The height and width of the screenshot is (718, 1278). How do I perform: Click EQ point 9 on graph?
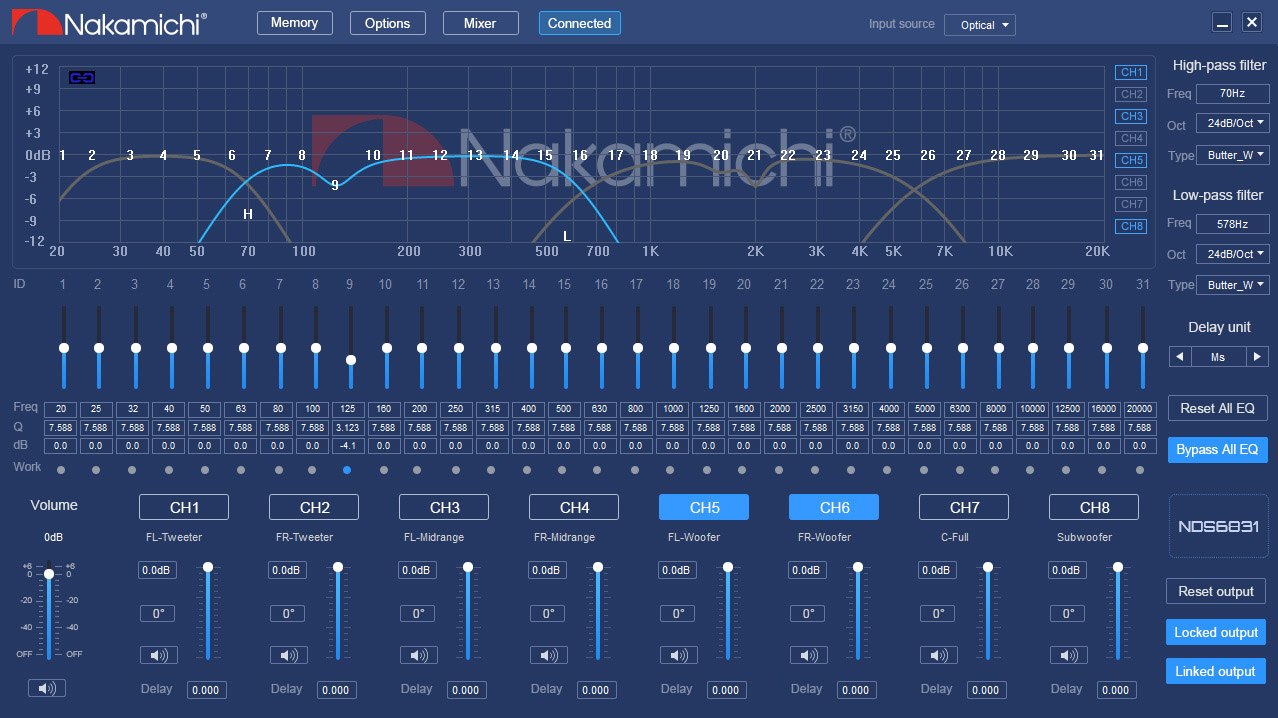335,185
